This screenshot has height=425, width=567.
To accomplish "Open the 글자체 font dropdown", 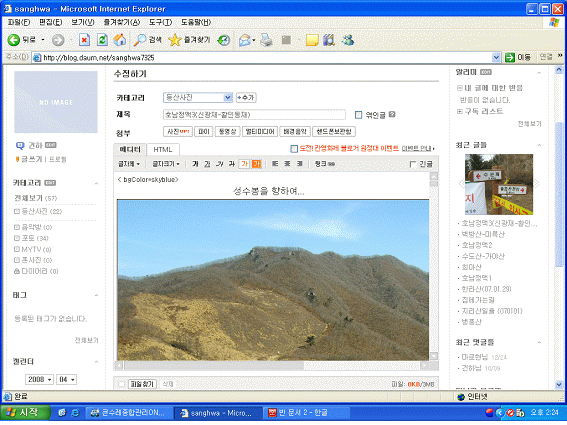I will coord(129,164).
